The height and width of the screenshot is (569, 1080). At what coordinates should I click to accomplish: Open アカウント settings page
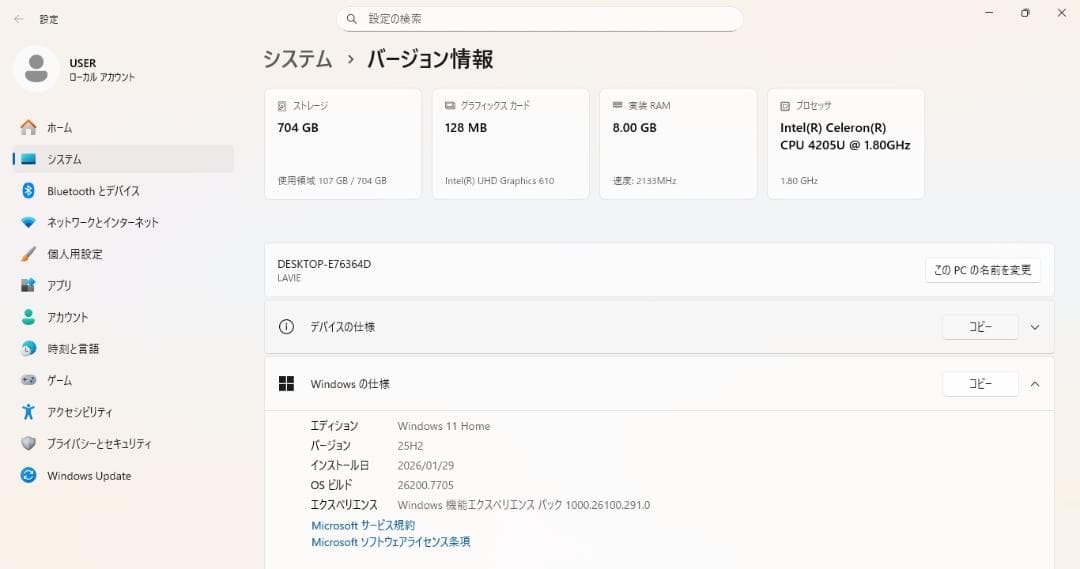coord(123,317)
